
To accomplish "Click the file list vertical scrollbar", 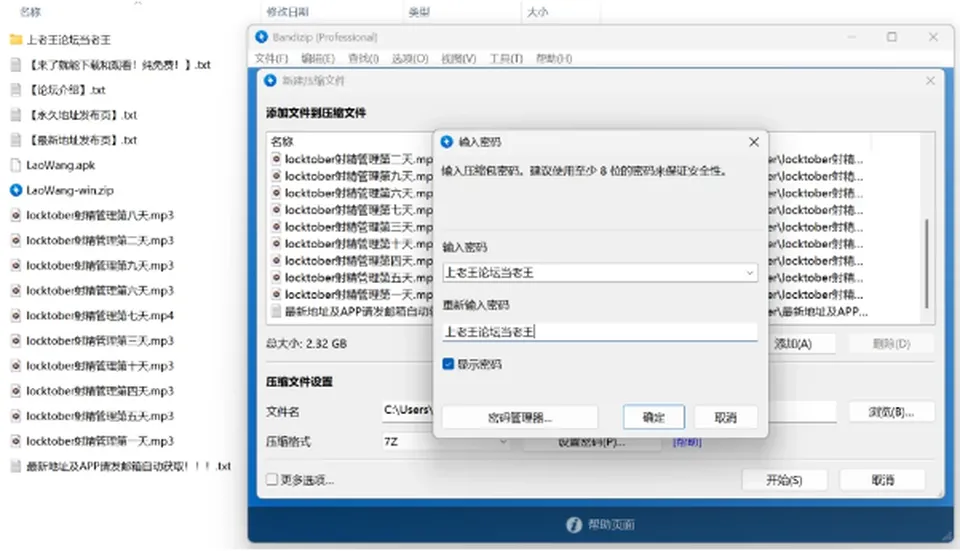I will (x=927, y=263).
